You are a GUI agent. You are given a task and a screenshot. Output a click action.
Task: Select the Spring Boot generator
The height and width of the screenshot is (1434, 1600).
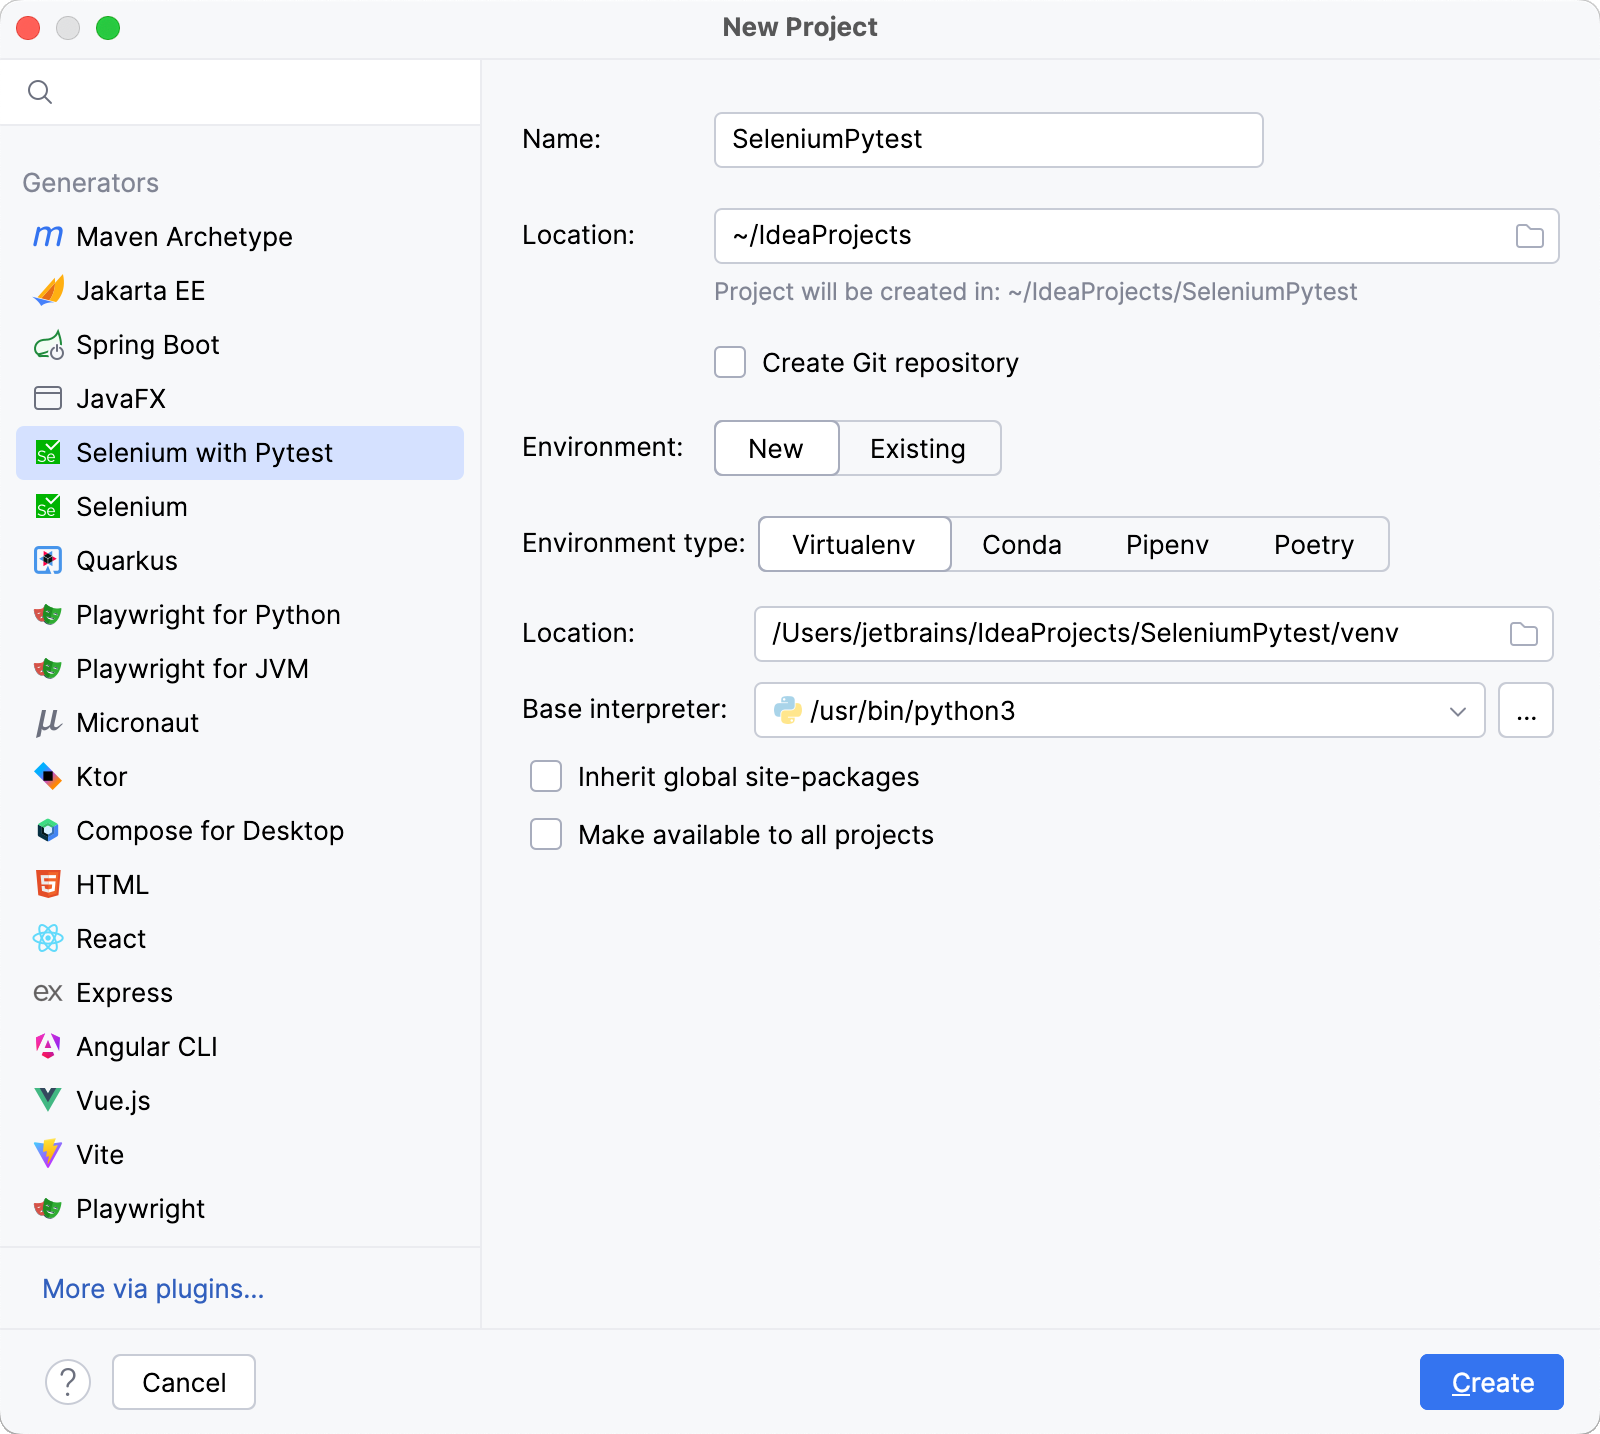coord(147,344)
